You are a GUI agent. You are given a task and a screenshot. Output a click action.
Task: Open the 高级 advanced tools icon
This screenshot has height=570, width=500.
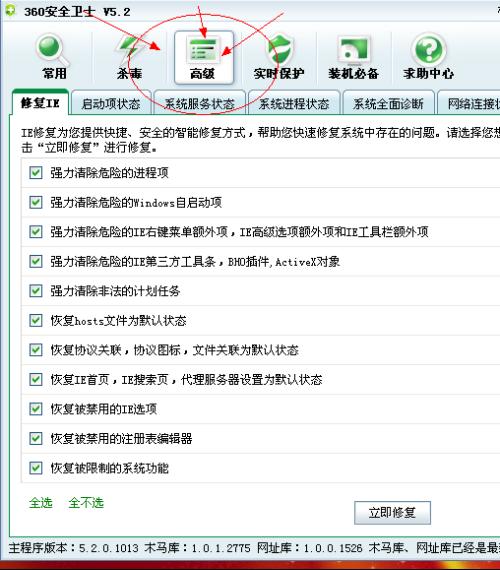[x=203, y=50]
